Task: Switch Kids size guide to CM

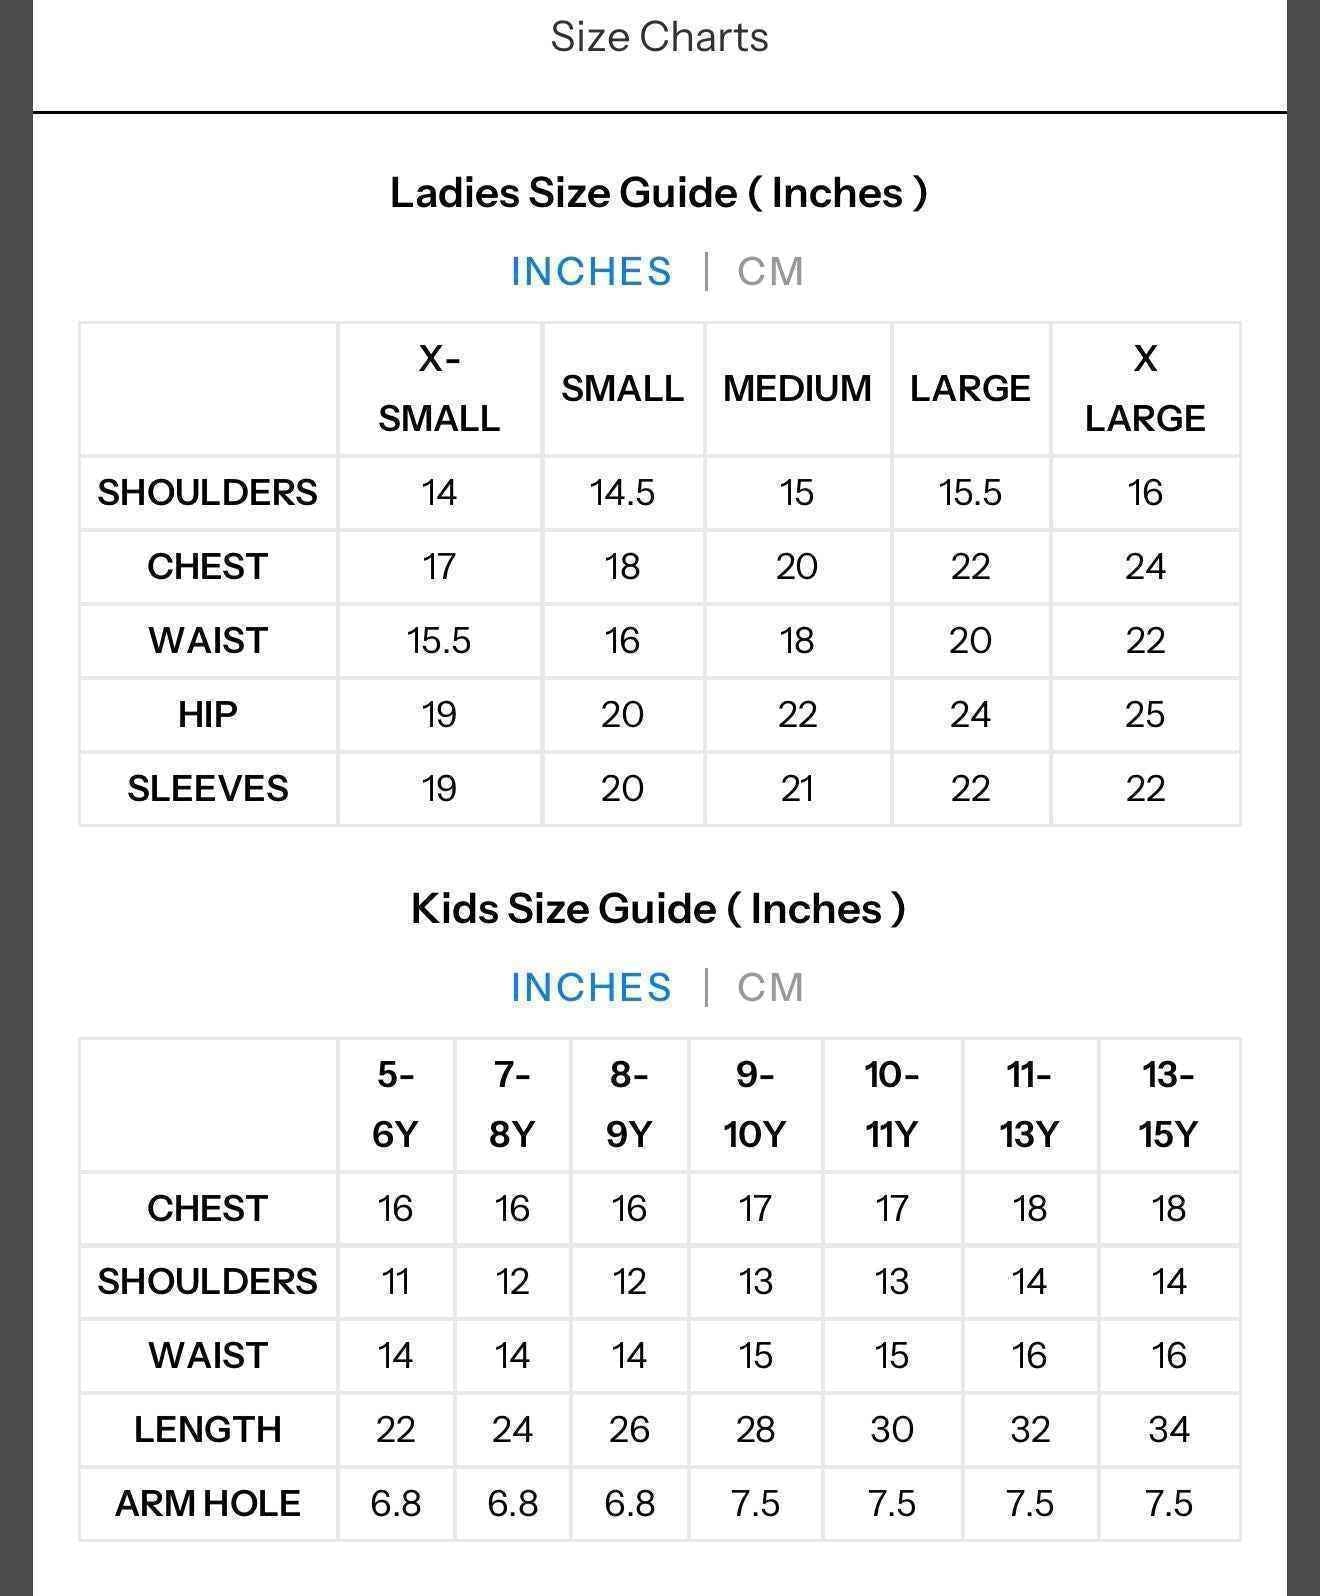Action: [x=770, y=988]
